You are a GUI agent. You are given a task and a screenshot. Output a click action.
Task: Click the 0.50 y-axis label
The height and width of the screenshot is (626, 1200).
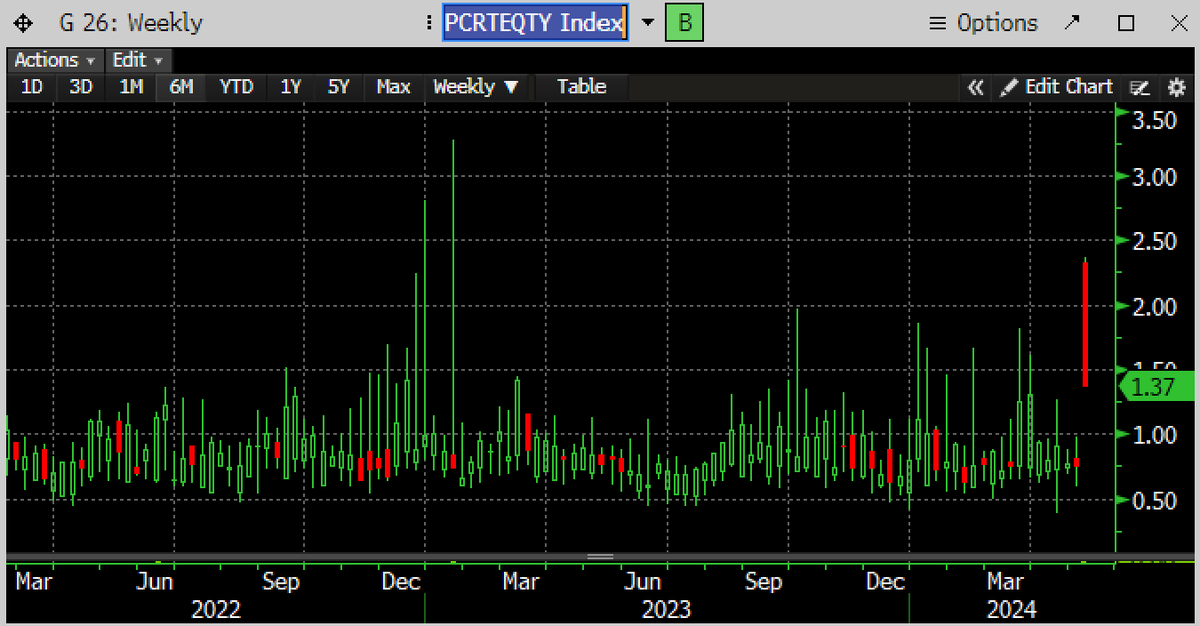[x=1153, y=500]
